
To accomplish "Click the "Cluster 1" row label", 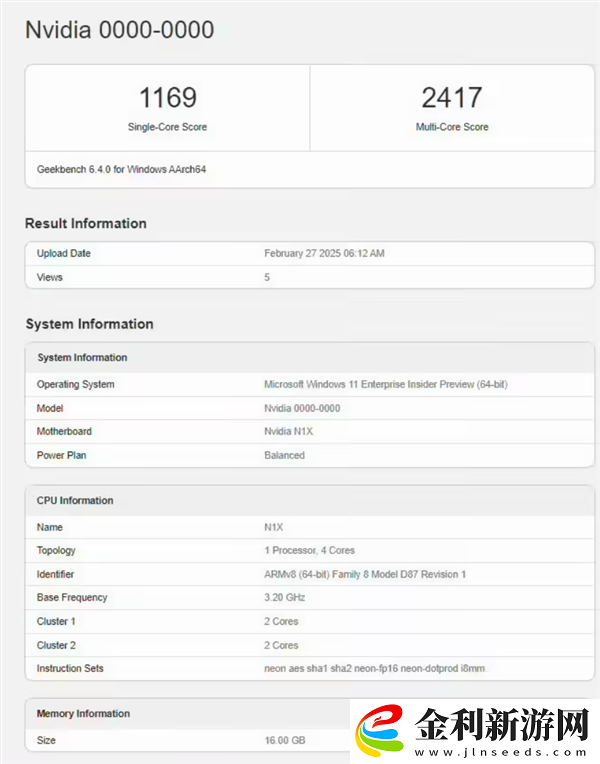I will coord(56,621).
